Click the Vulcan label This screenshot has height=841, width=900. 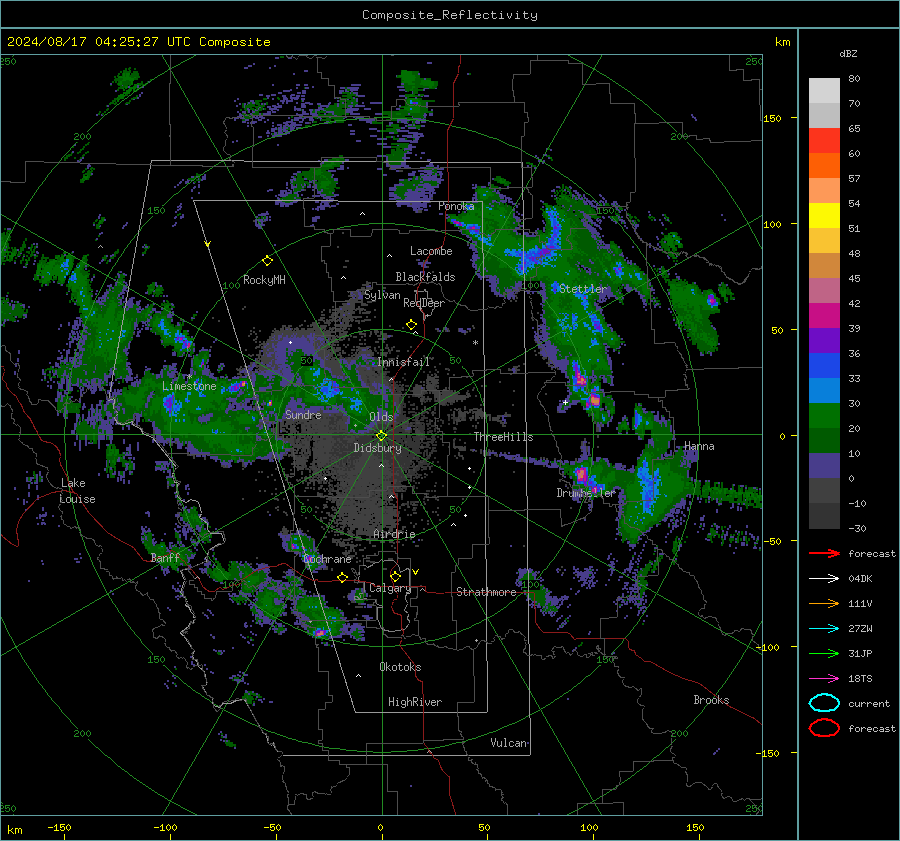tap(509, 743)
